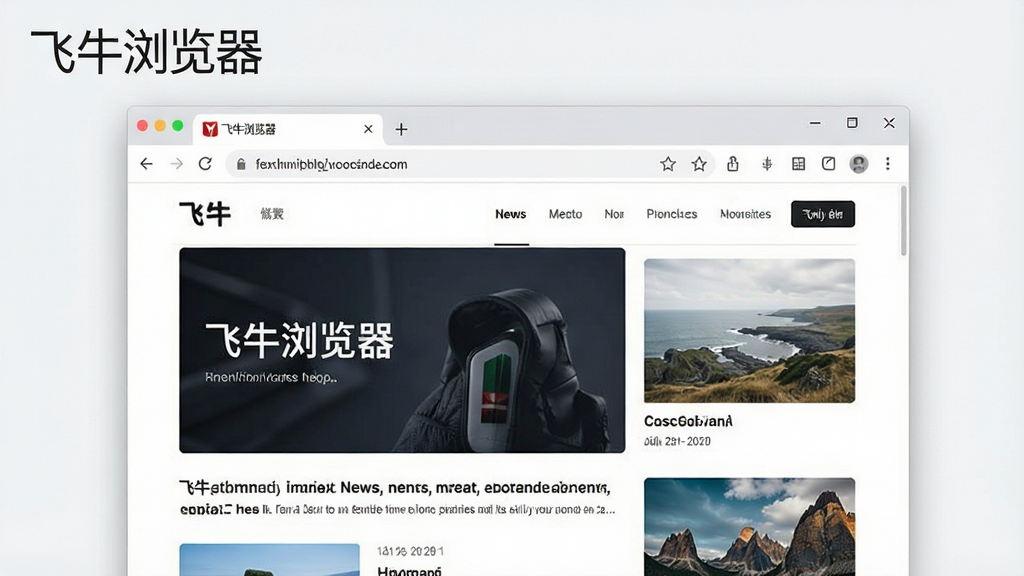This screenshot has width=1024, height=576.
Task: Click the date above Hnomapó title
Action: pyautogui.click(x=410, y=551)
